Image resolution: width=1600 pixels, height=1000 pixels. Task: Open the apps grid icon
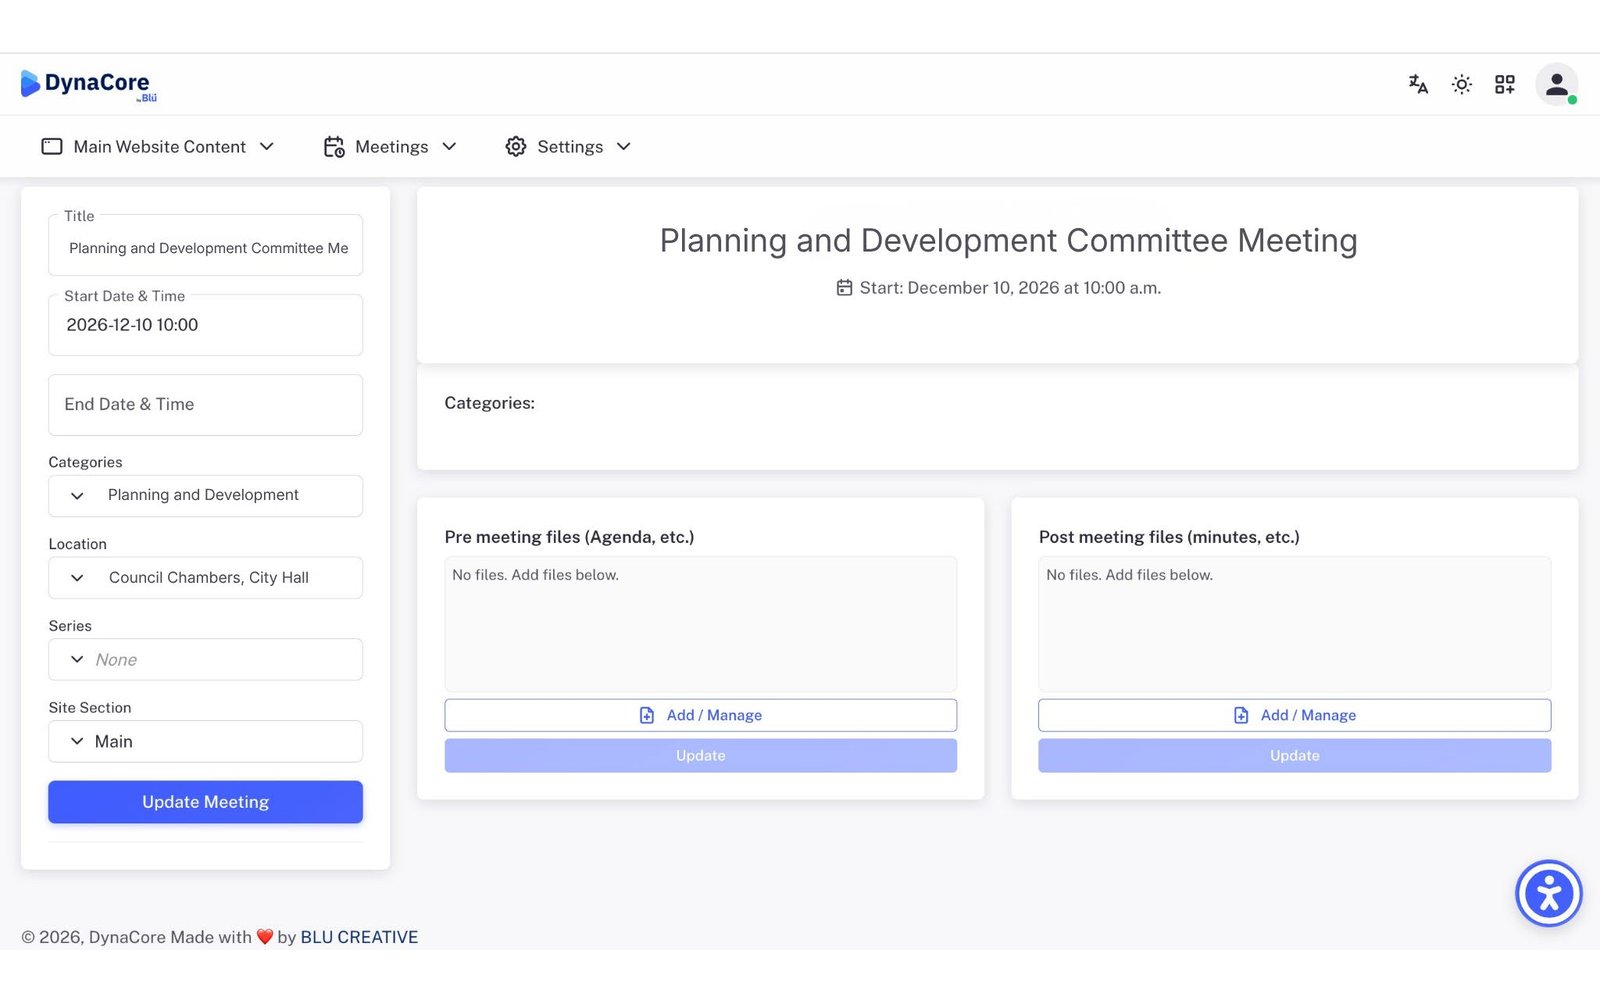point(1505,85)
